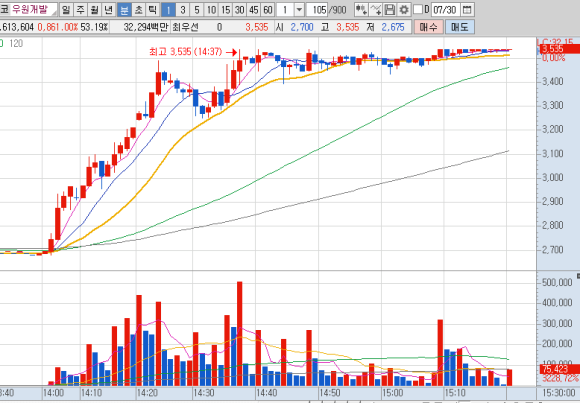Select the 초 (second) chart period
Screen dimensions: 580x403
[x=138, y=10]
